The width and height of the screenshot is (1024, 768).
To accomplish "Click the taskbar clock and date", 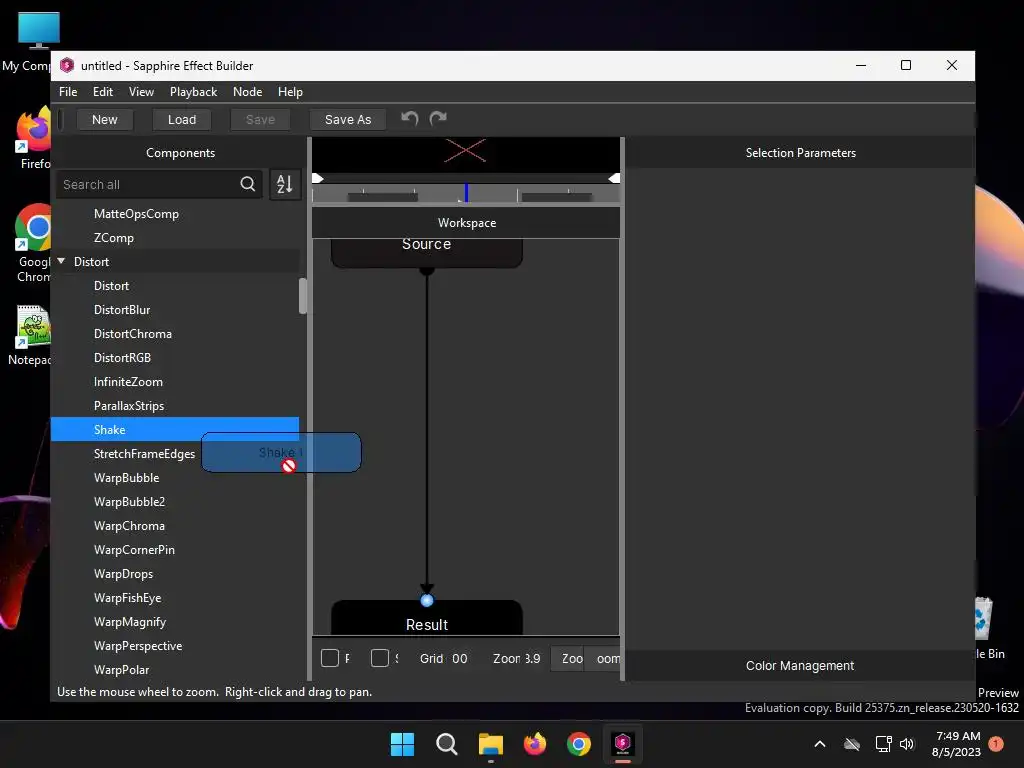I will [x=957, y=744].
